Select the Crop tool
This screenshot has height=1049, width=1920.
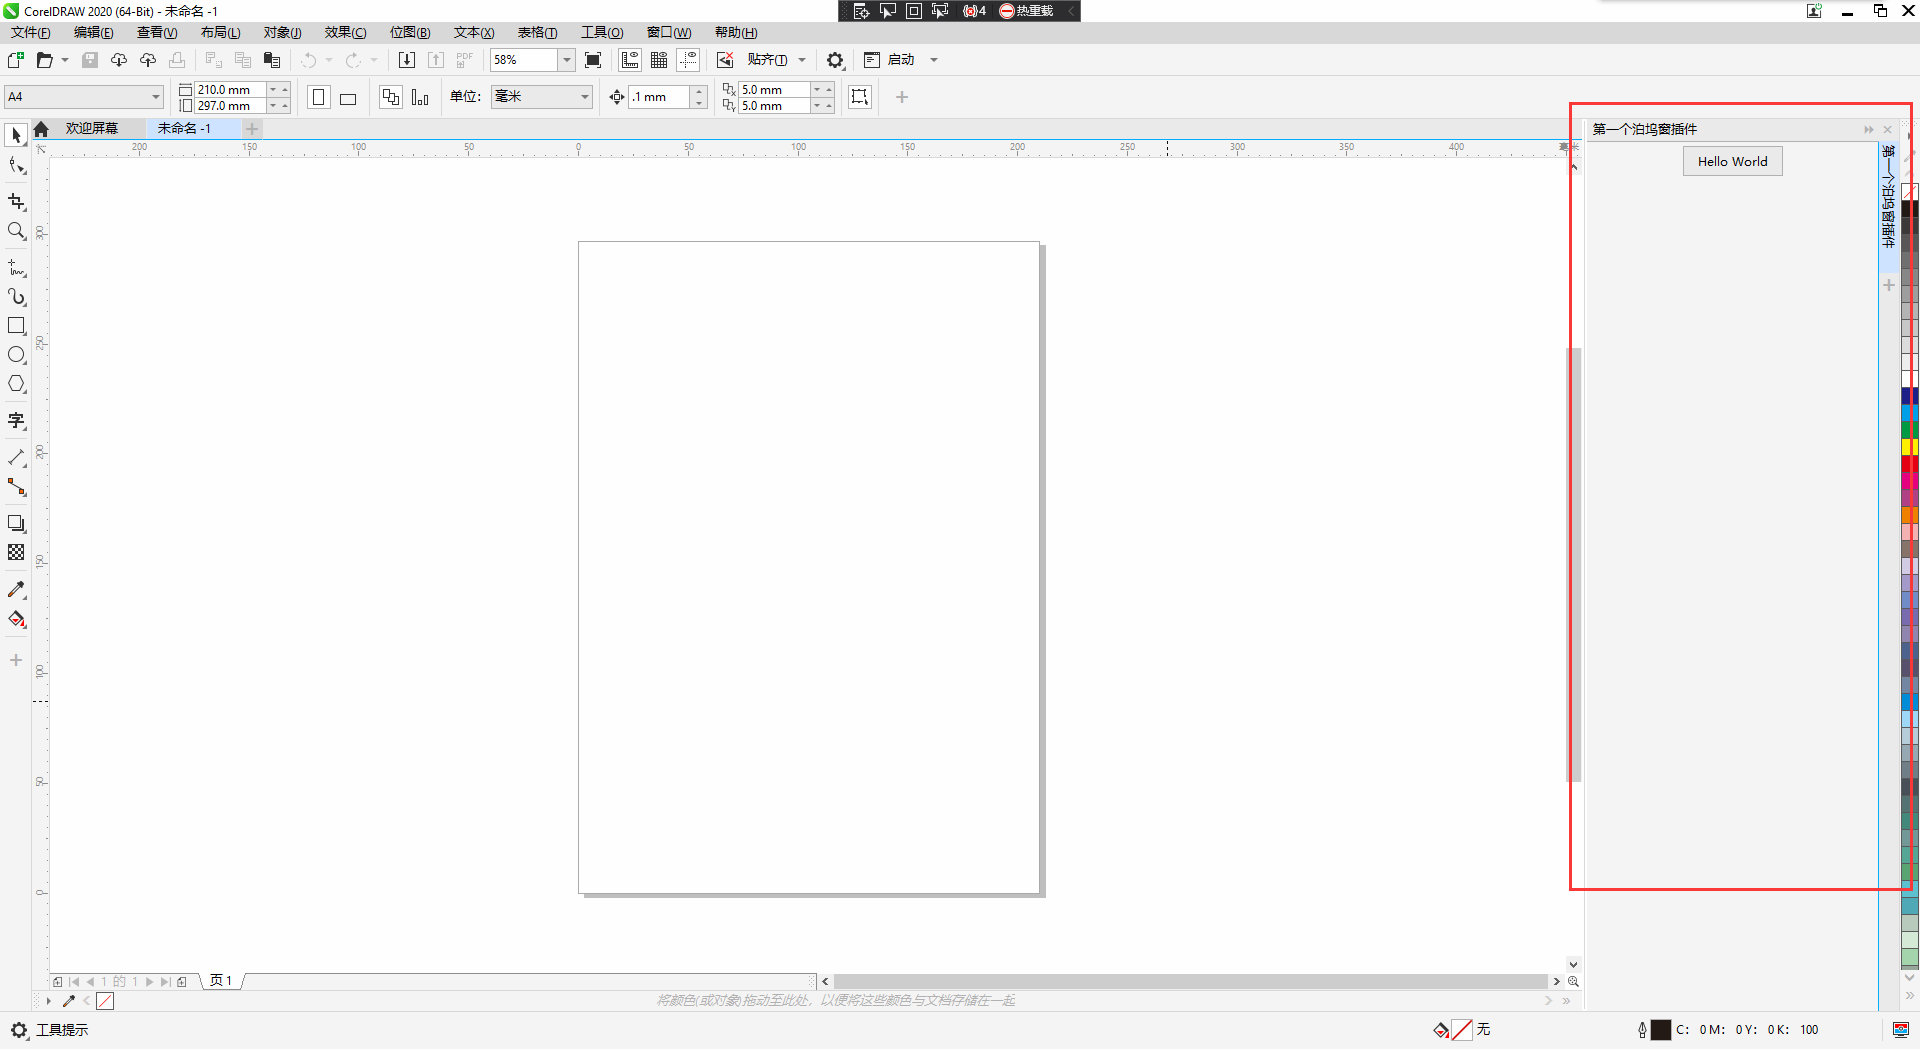coord(16,202)
